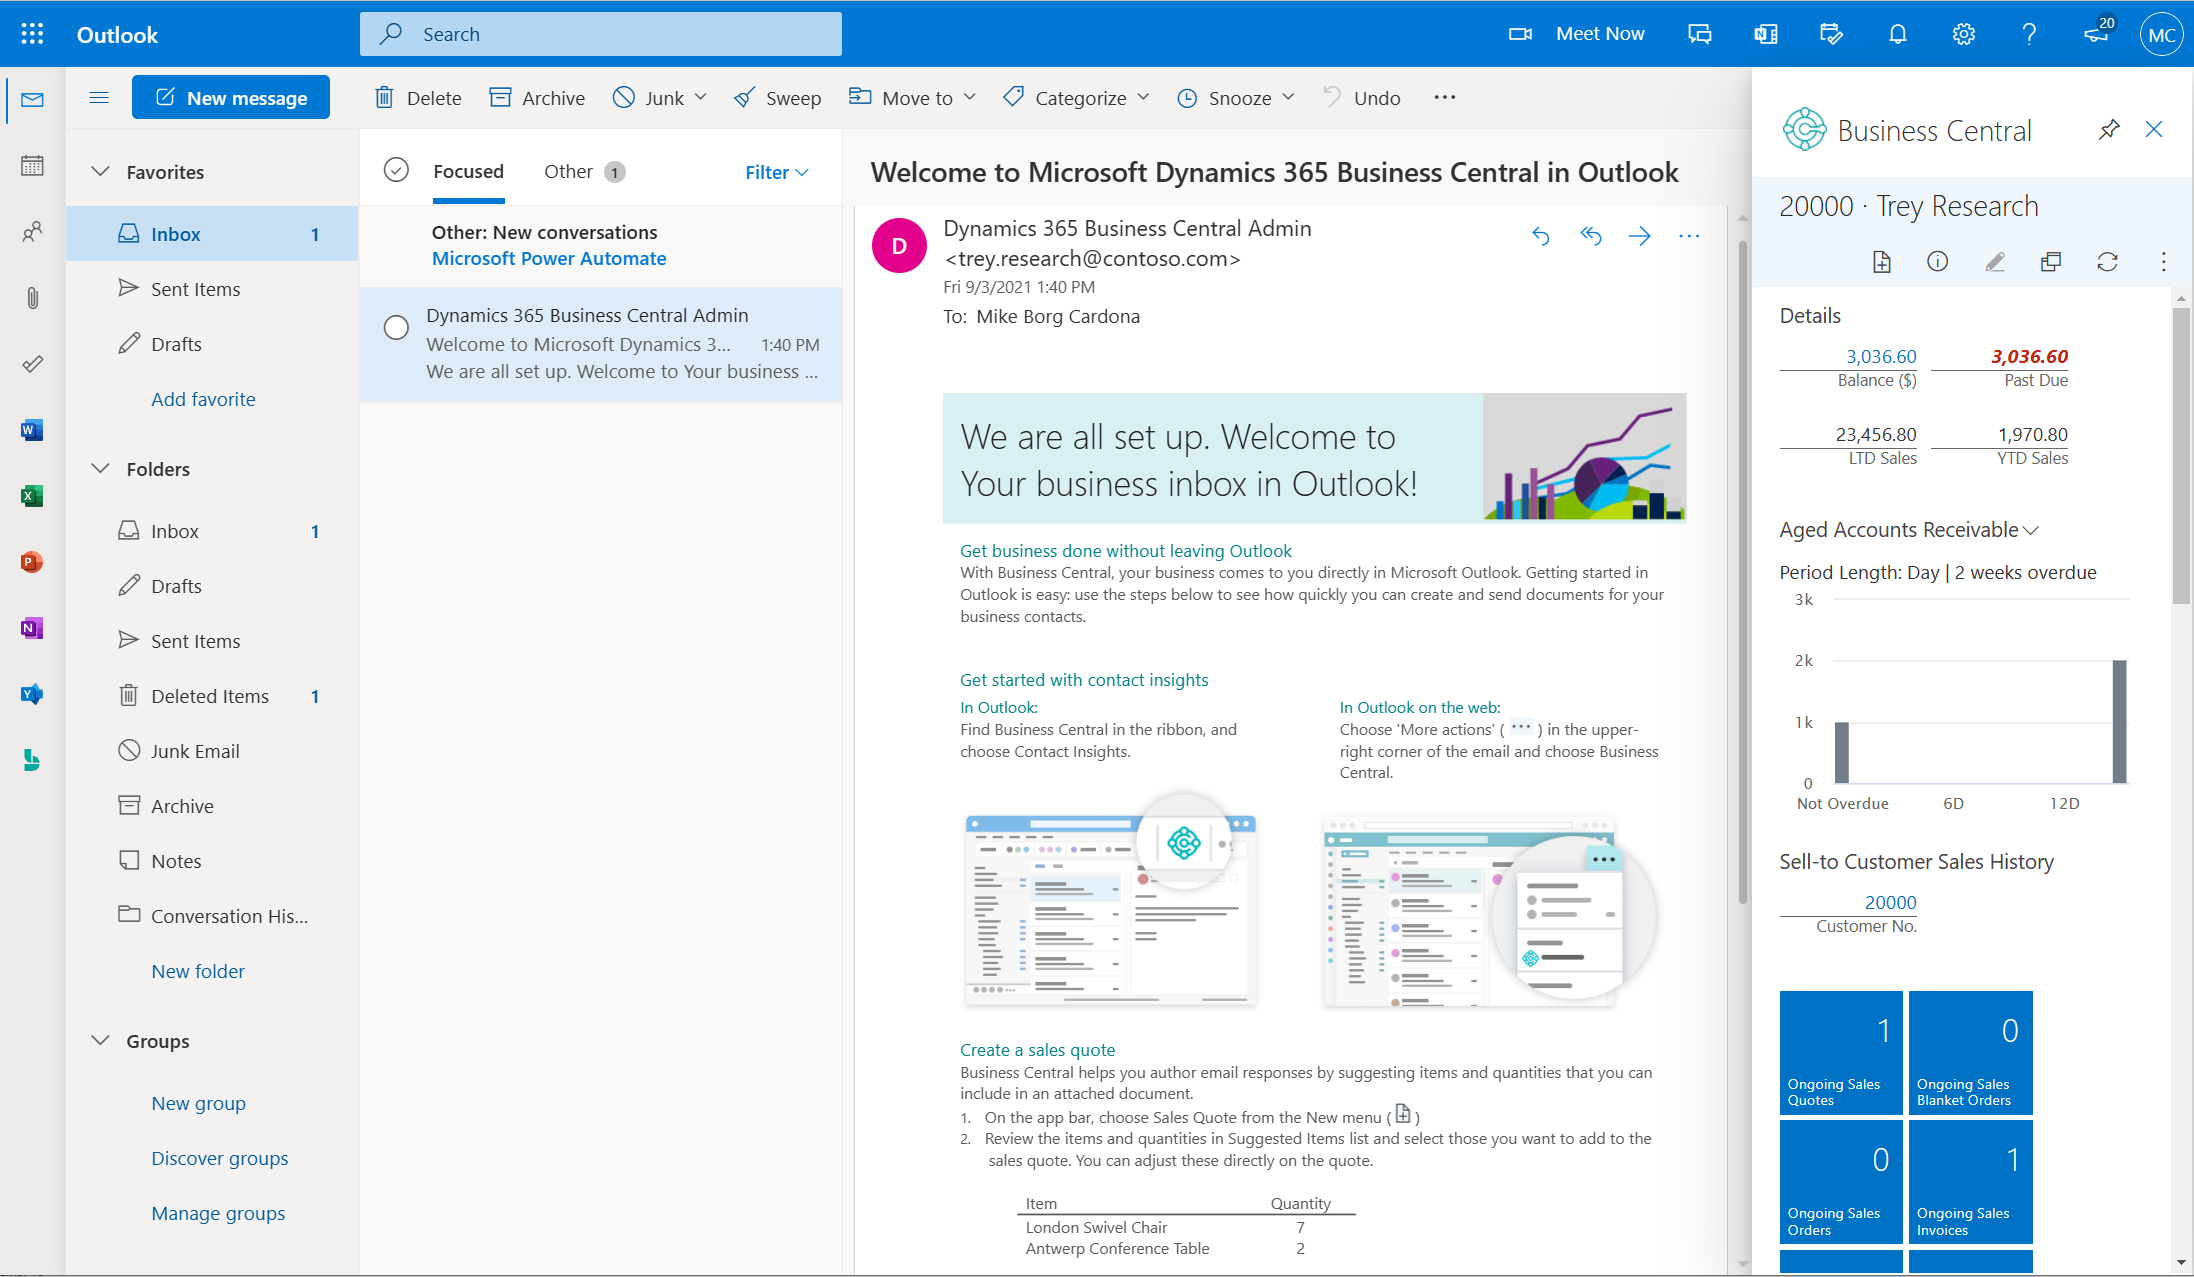2194x1277 pixels.
Task: Select the Other inbox tab
Action: (568, 170)
